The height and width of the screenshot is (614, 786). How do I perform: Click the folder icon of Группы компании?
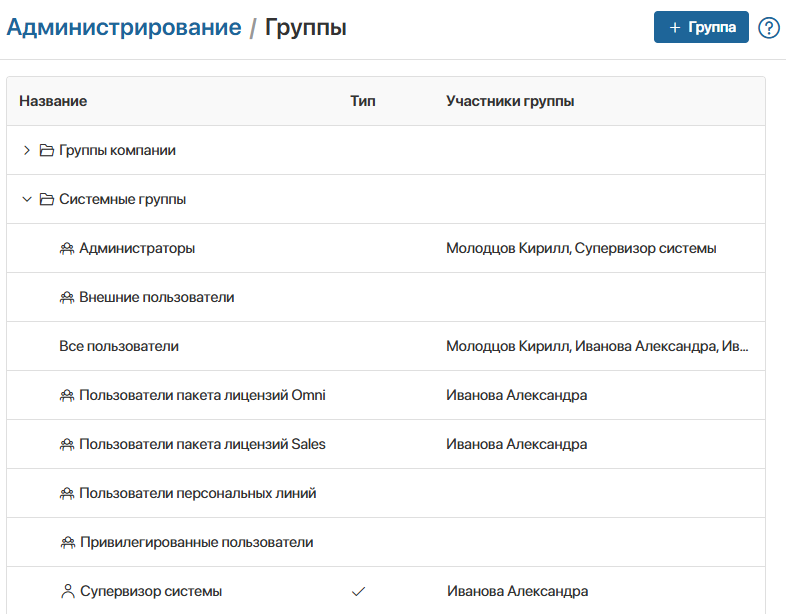coord(47,150)
